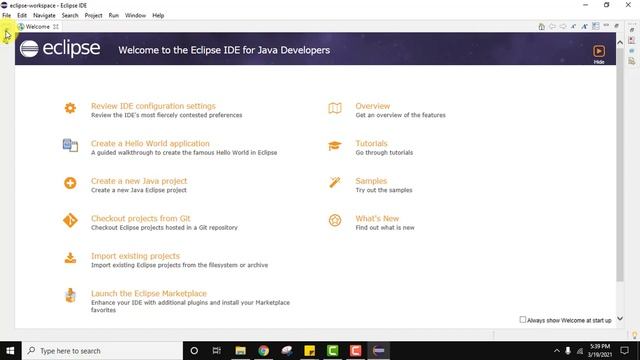Image resolution: width=640 pixels, height=360 pixels.
Task: Click the microphone icon in system tray
Action: coord(568,351)
